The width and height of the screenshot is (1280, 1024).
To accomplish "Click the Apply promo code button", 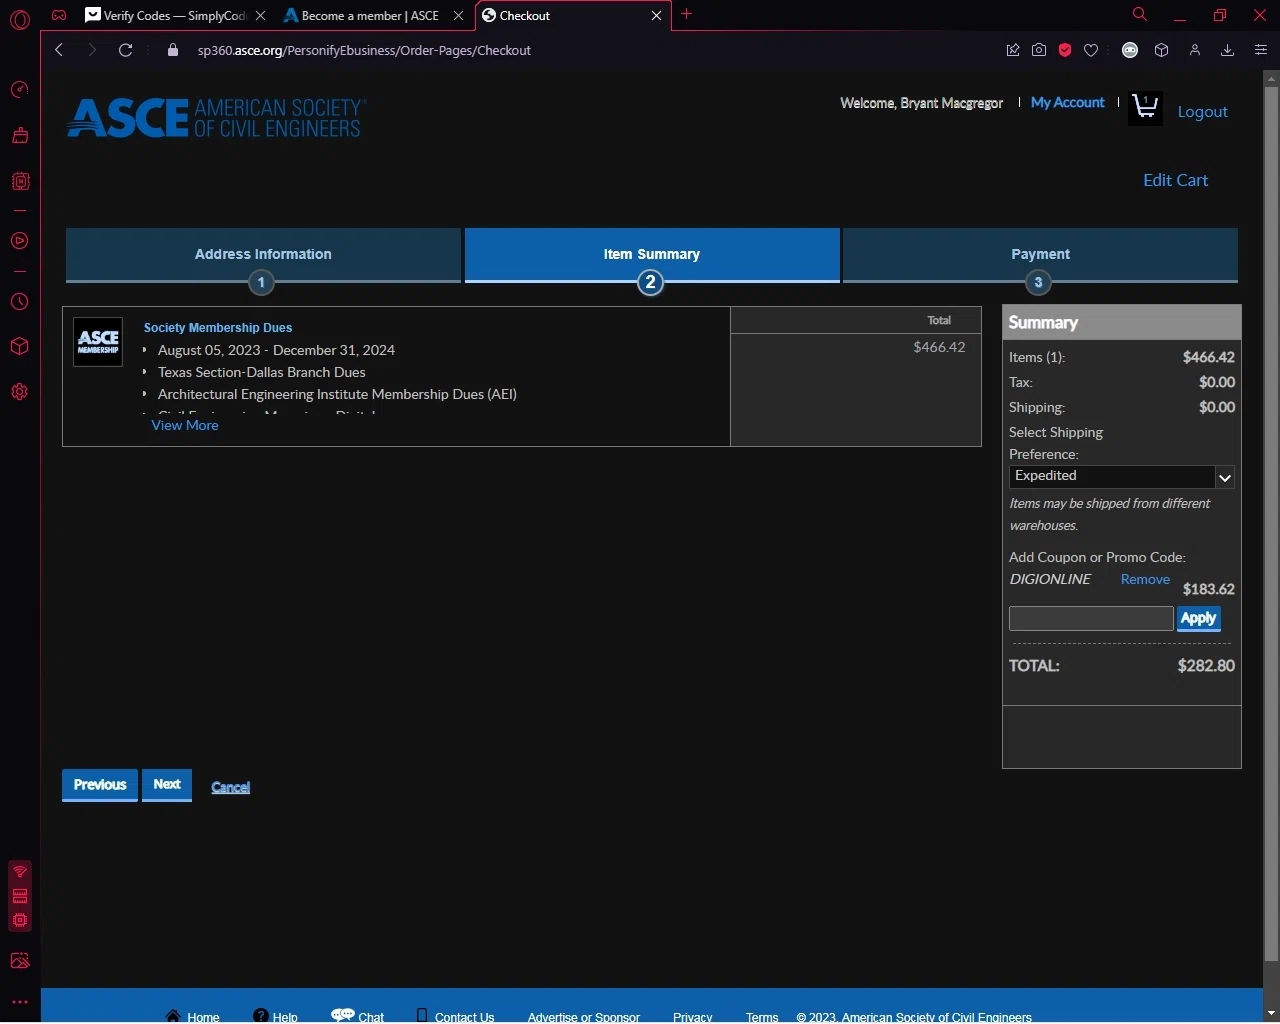I will pyautogui.click(x=1199, y=619).
